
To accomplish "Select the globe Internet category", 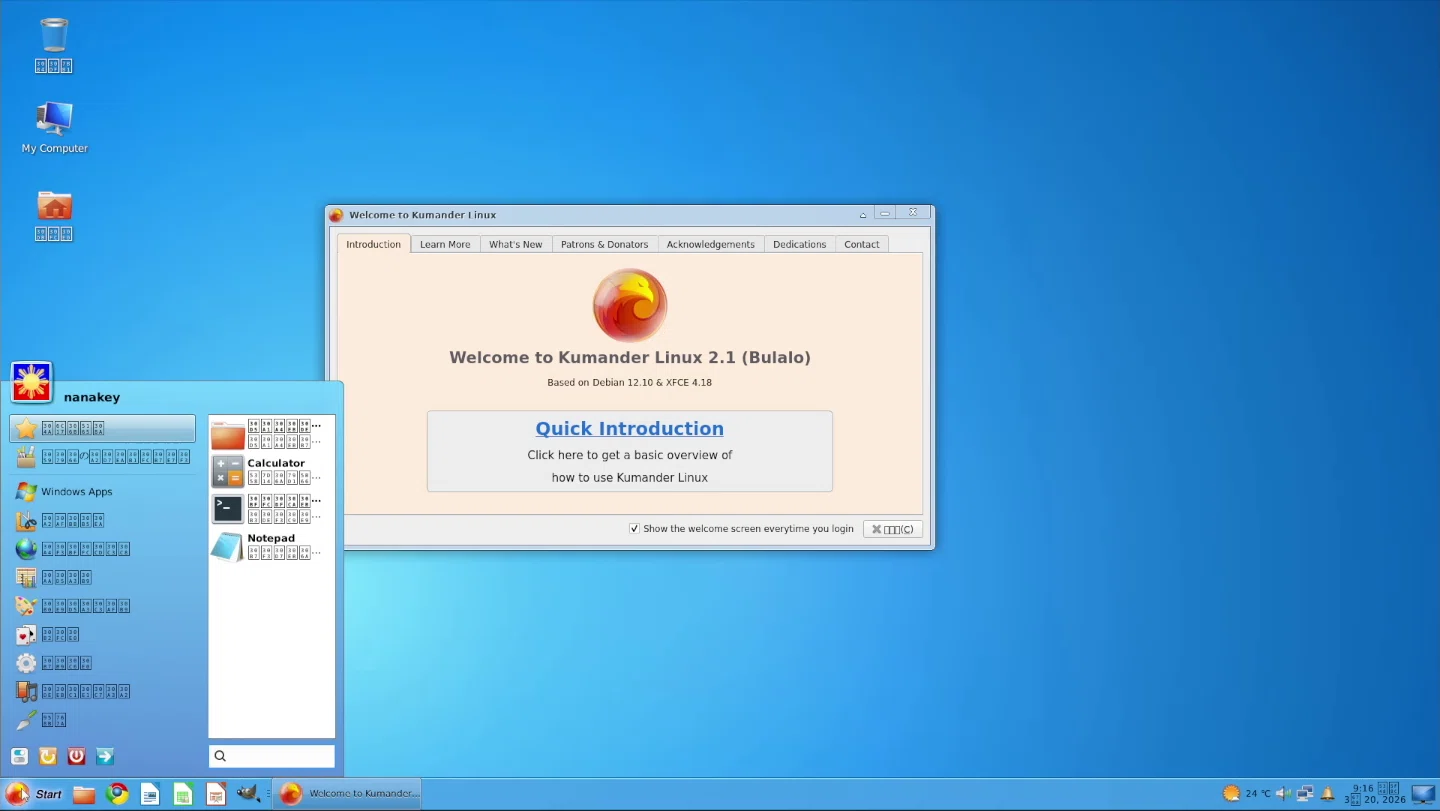I will coord(102,549).
